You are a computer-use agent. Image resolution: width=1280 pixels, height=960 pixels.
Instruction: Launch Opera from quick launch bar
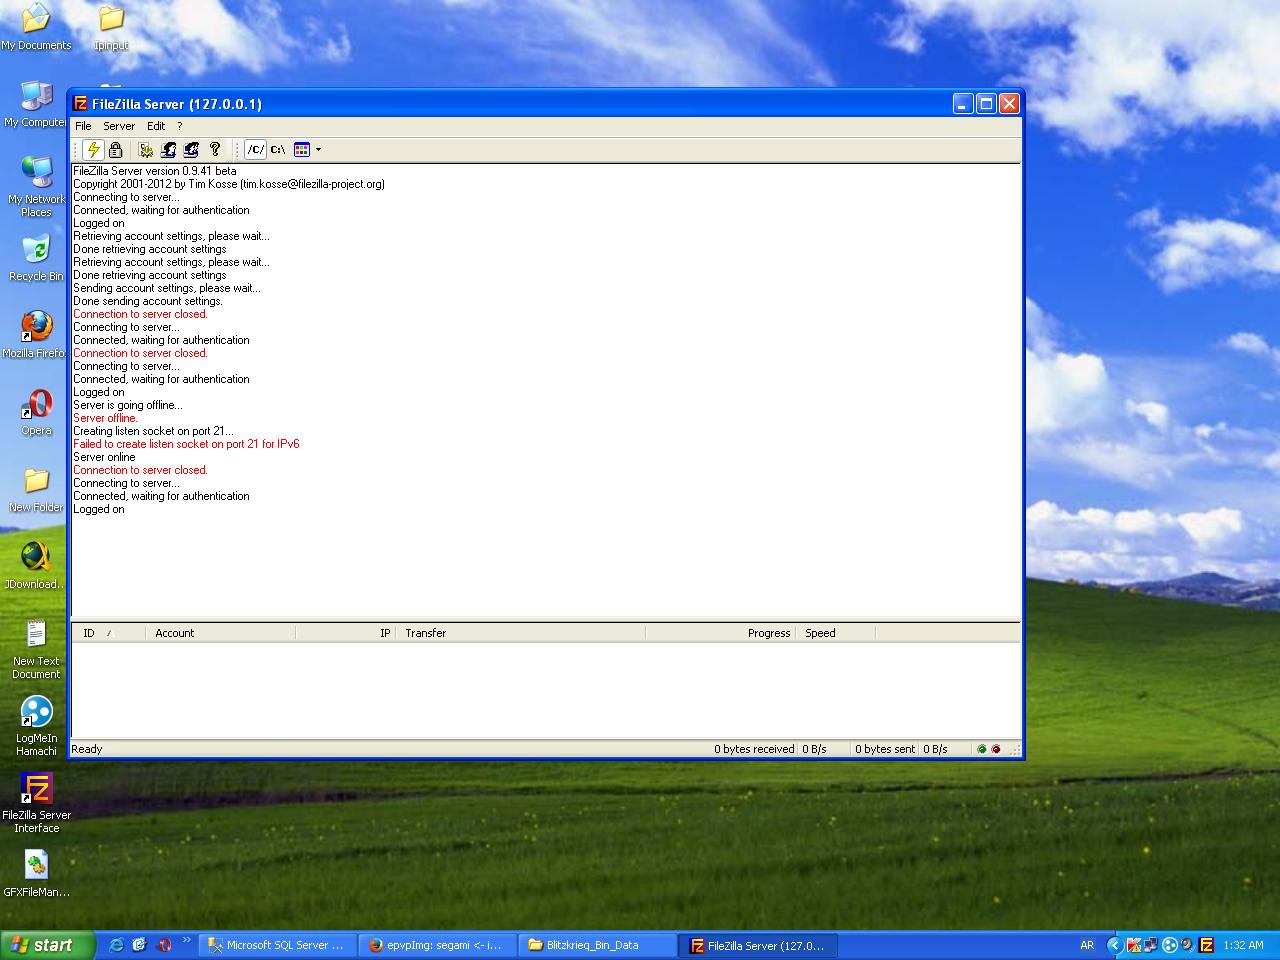coord(164,945)
